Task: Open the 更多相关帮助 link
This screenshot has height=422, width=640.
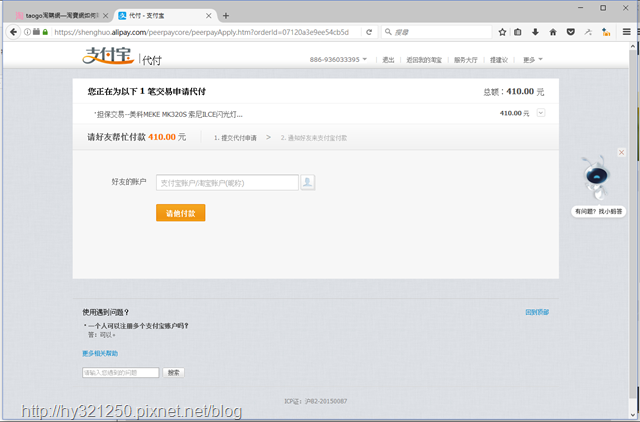Action: (100, 353)
